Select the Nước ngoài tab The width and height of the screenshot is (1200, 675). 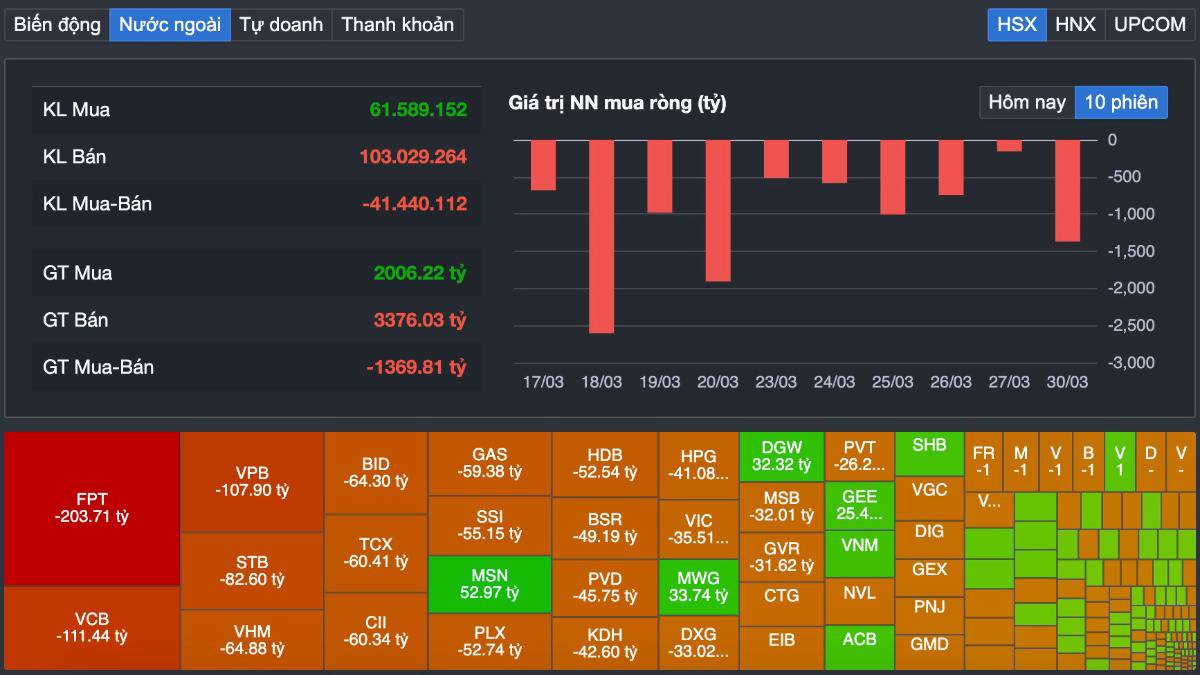tap(170, 25)
